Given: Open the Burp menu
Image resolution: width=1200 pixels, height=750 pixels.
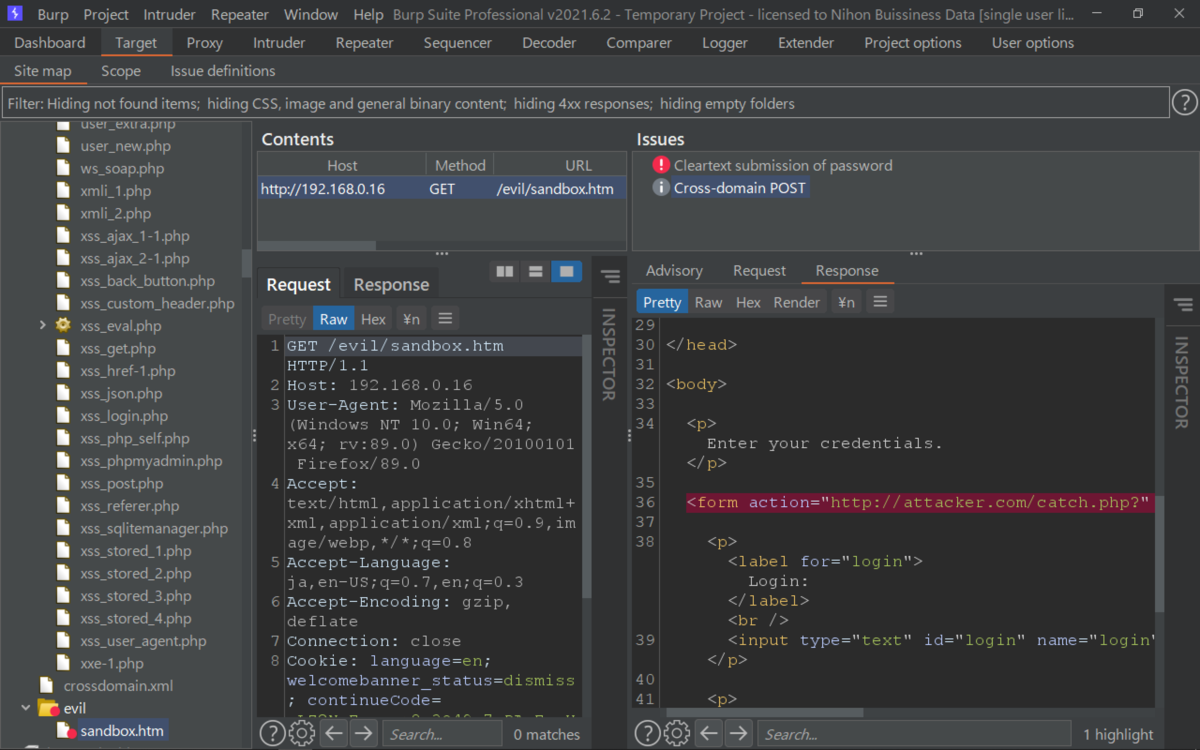Looking at the screenshot, I should pyautogui.click(x=53, y=14).
